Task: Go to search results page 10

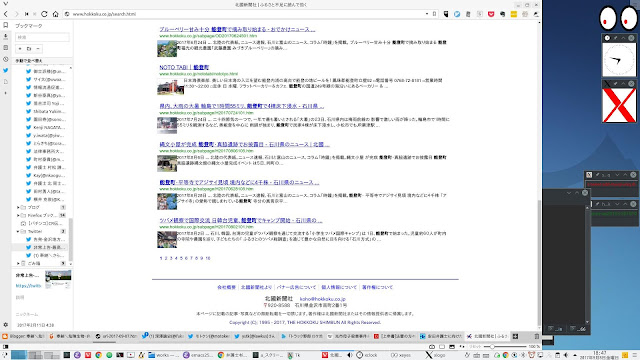Action: [x=208, y=258]
